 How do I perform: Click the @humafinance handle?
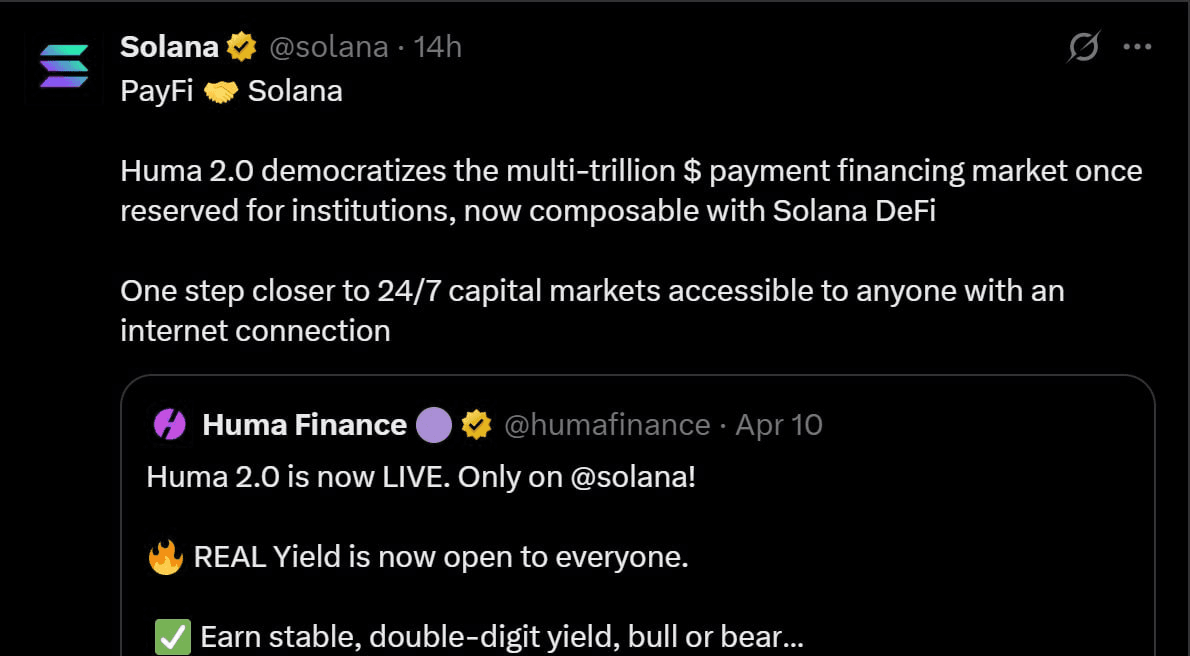[x=607, y=425]
